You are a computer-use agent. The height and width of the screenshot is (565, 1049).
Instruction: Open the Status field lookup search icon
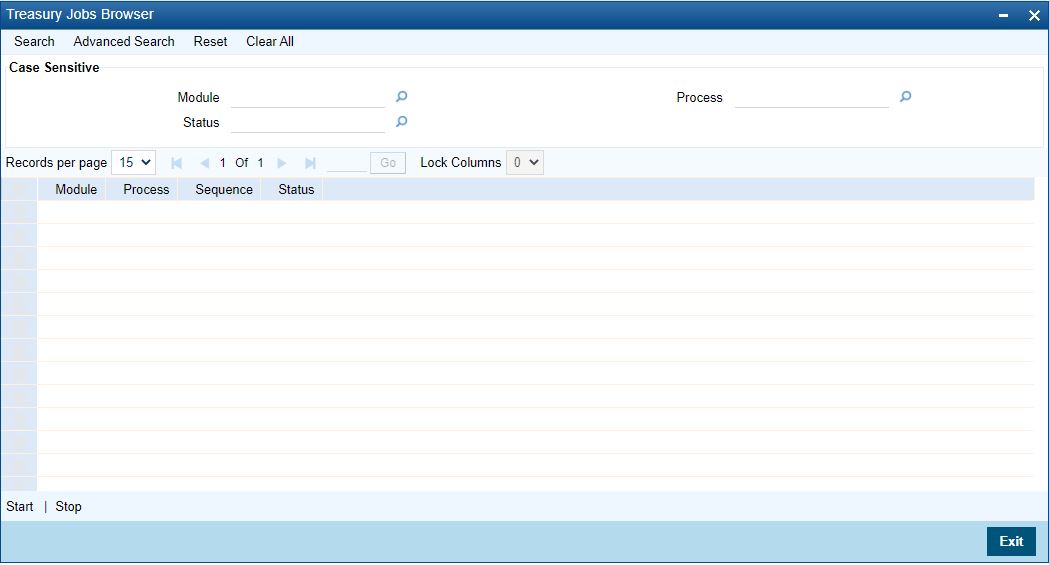tap(401, 122)
